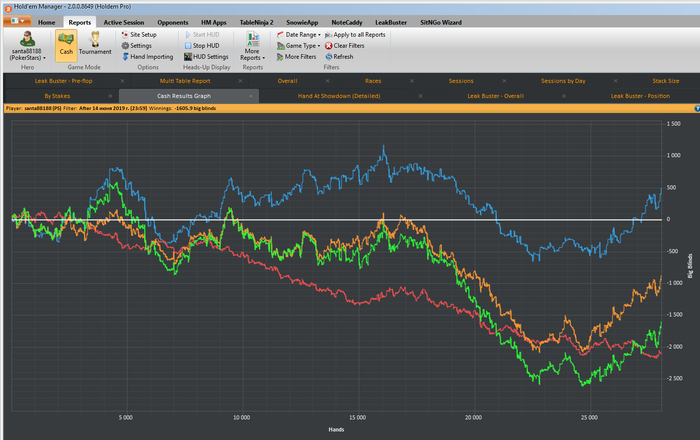Open the Opponents ribbon tab
700x440 pixels.
pos(172,22)
